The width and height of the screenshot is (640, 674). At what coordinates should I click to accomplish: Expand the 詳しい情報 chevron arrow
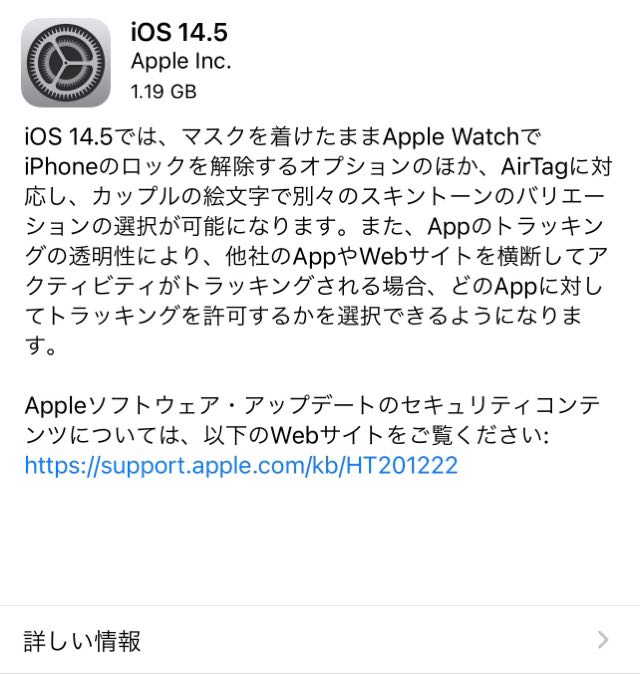603,640
